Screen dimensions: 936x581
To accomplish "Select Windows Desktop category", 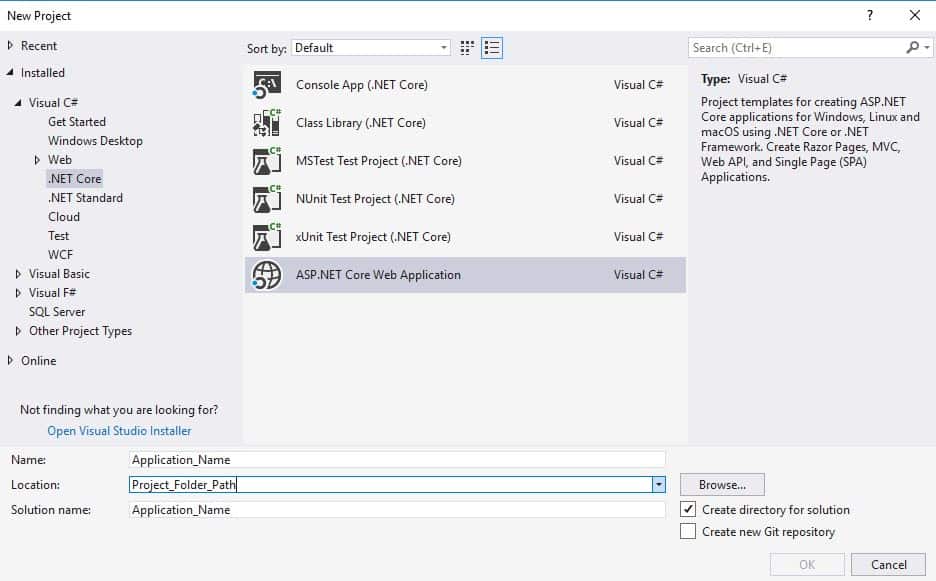I will click(95, 141).
